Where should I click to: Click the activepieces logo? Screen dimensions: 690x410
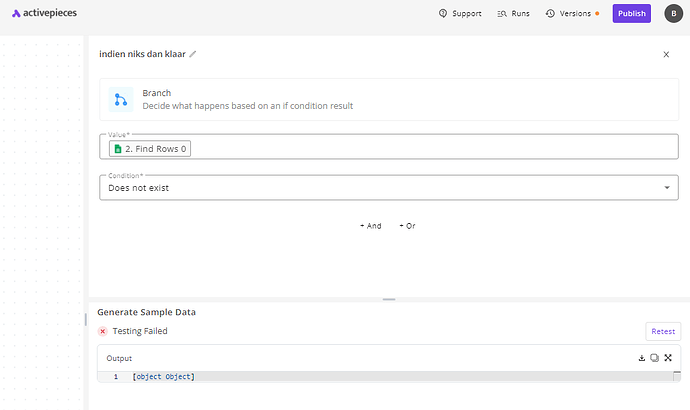pos(44,13)
